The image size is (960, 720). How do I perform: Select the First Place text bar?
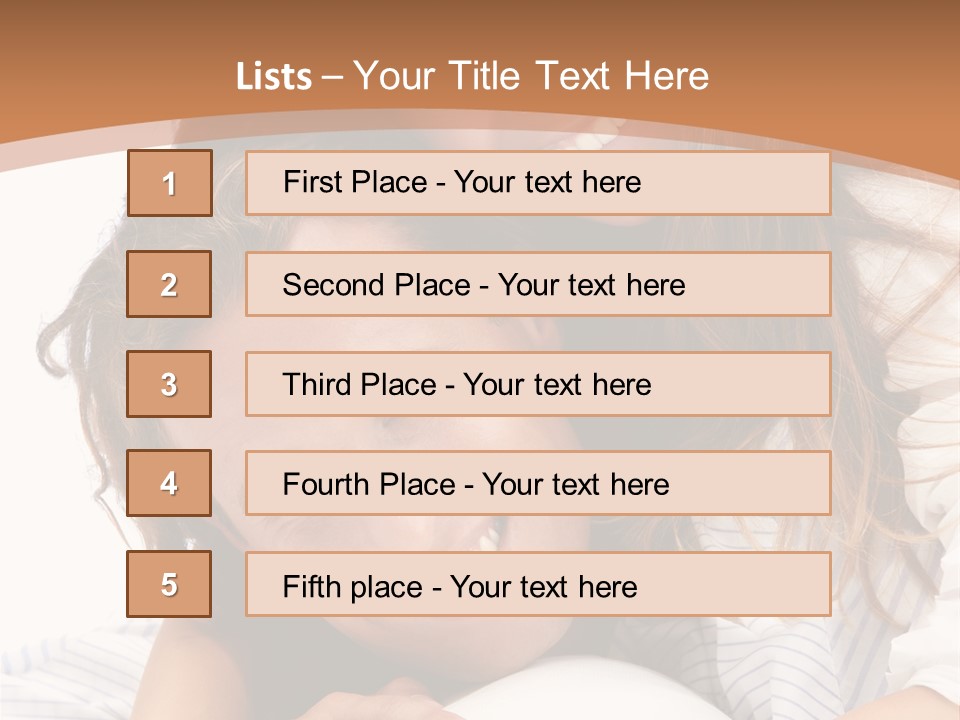click(538, 183)
